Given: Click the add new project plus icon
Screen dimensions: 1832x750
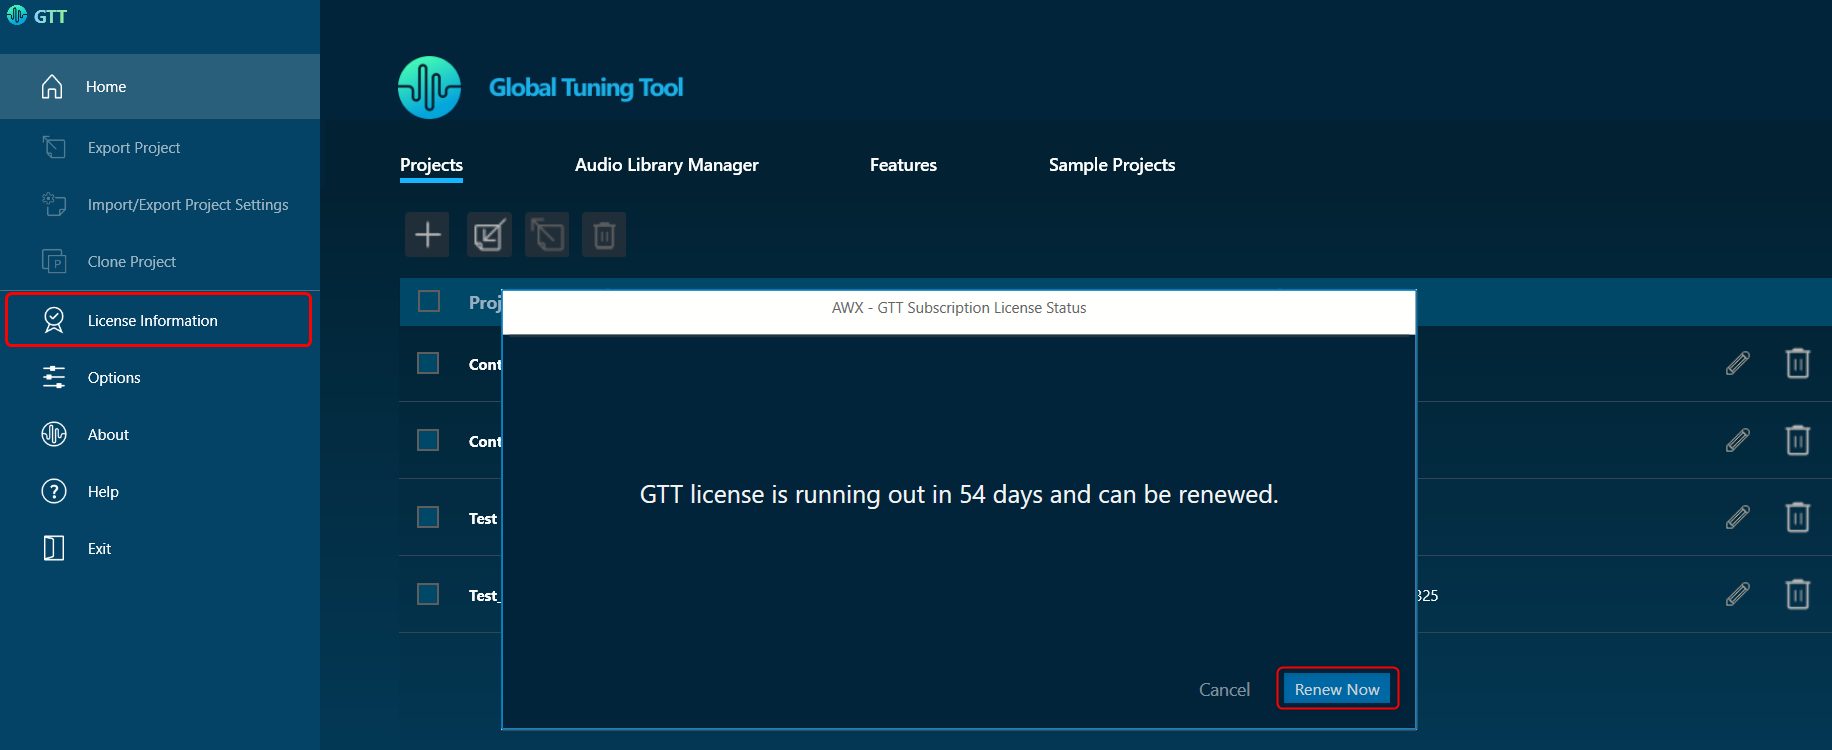Looking at the screenshot, I should point(427,235).
